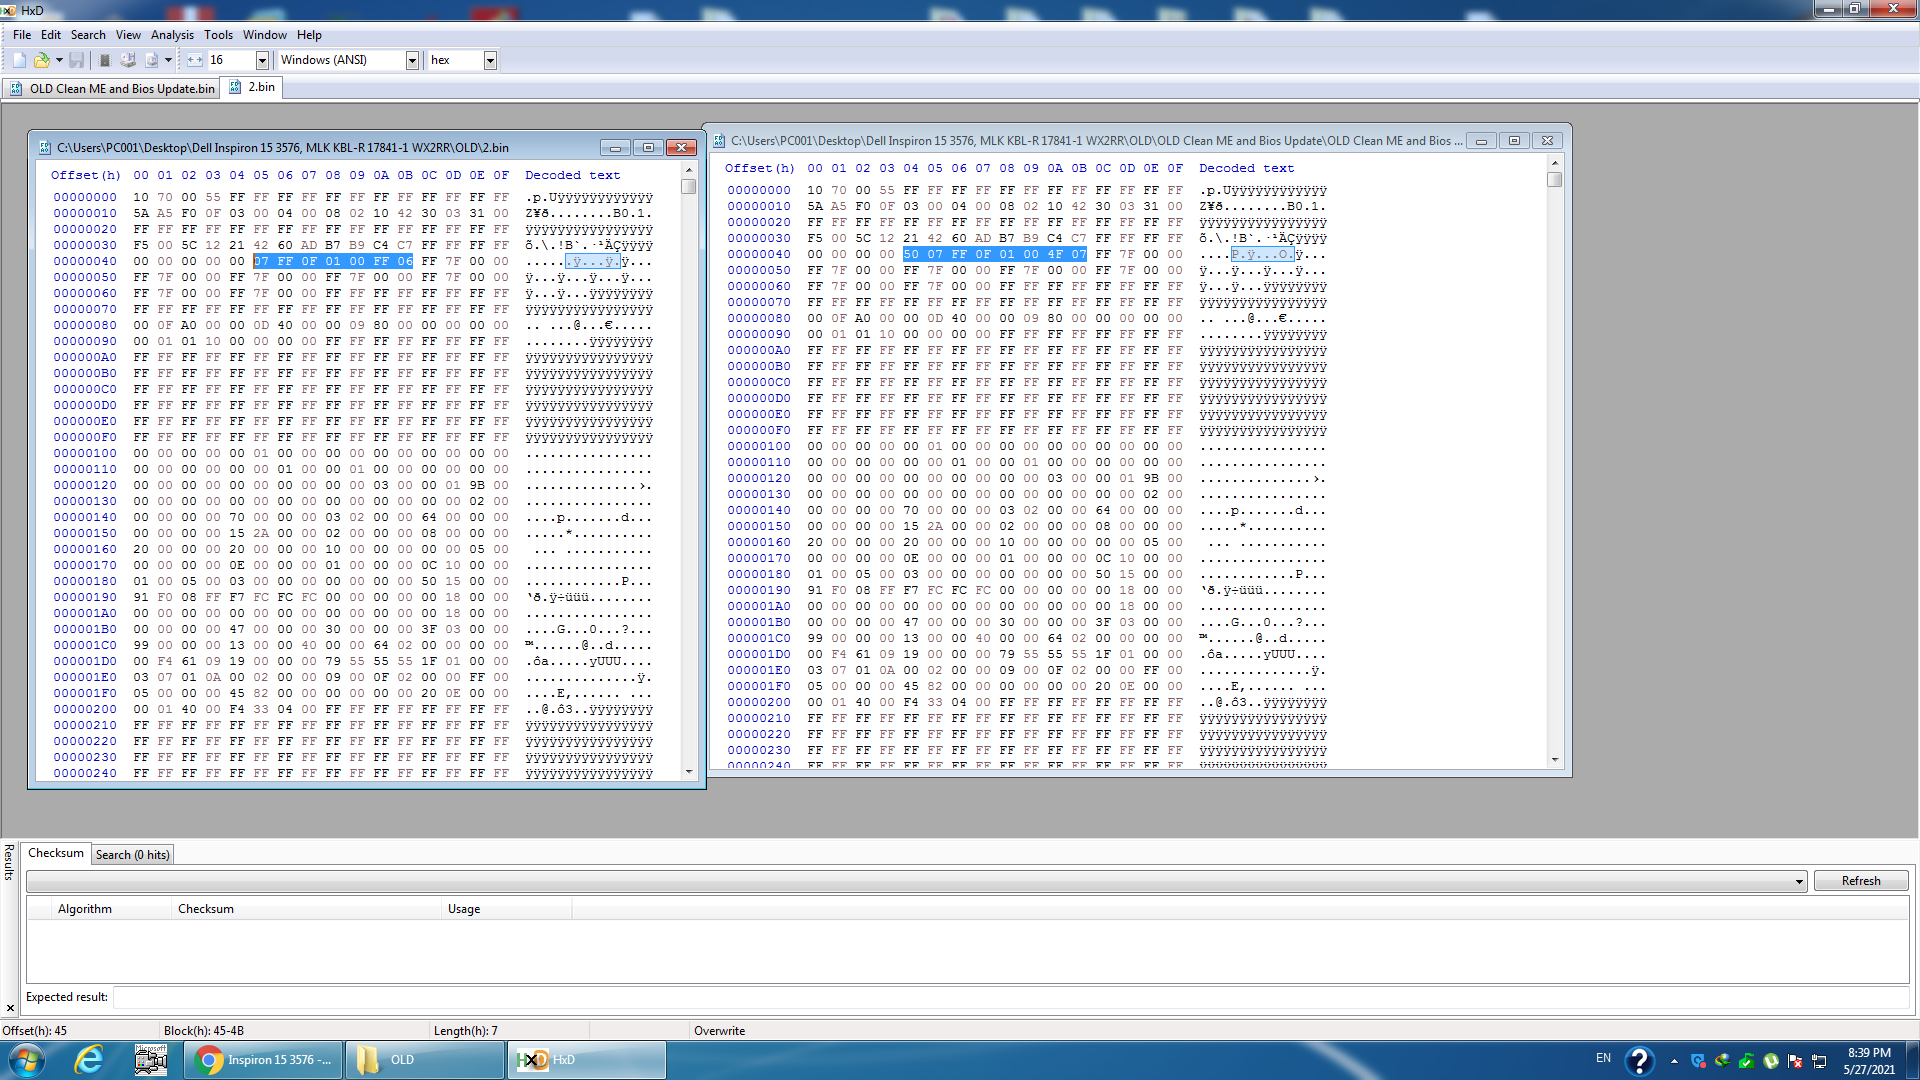Click the Internet Explorer taskbar icon
Image resolution: width=1920 pixels, height=1080 pixels.
[89, 1060]
